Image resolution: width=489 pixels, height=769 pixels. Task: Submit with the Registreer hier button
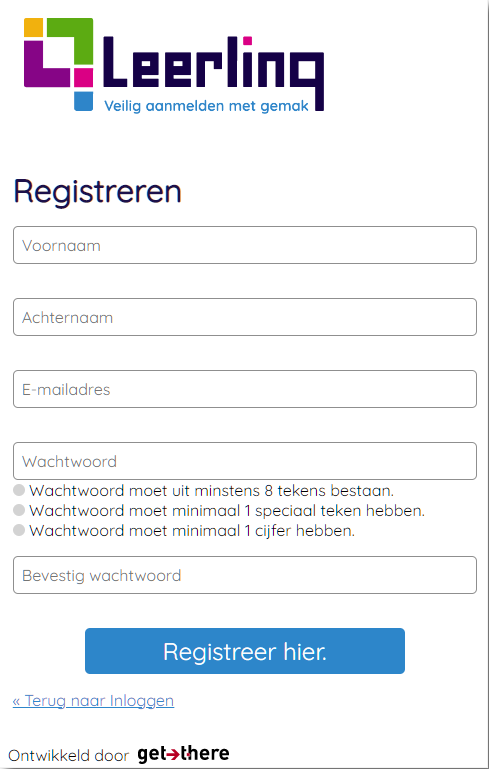point(245,651)
